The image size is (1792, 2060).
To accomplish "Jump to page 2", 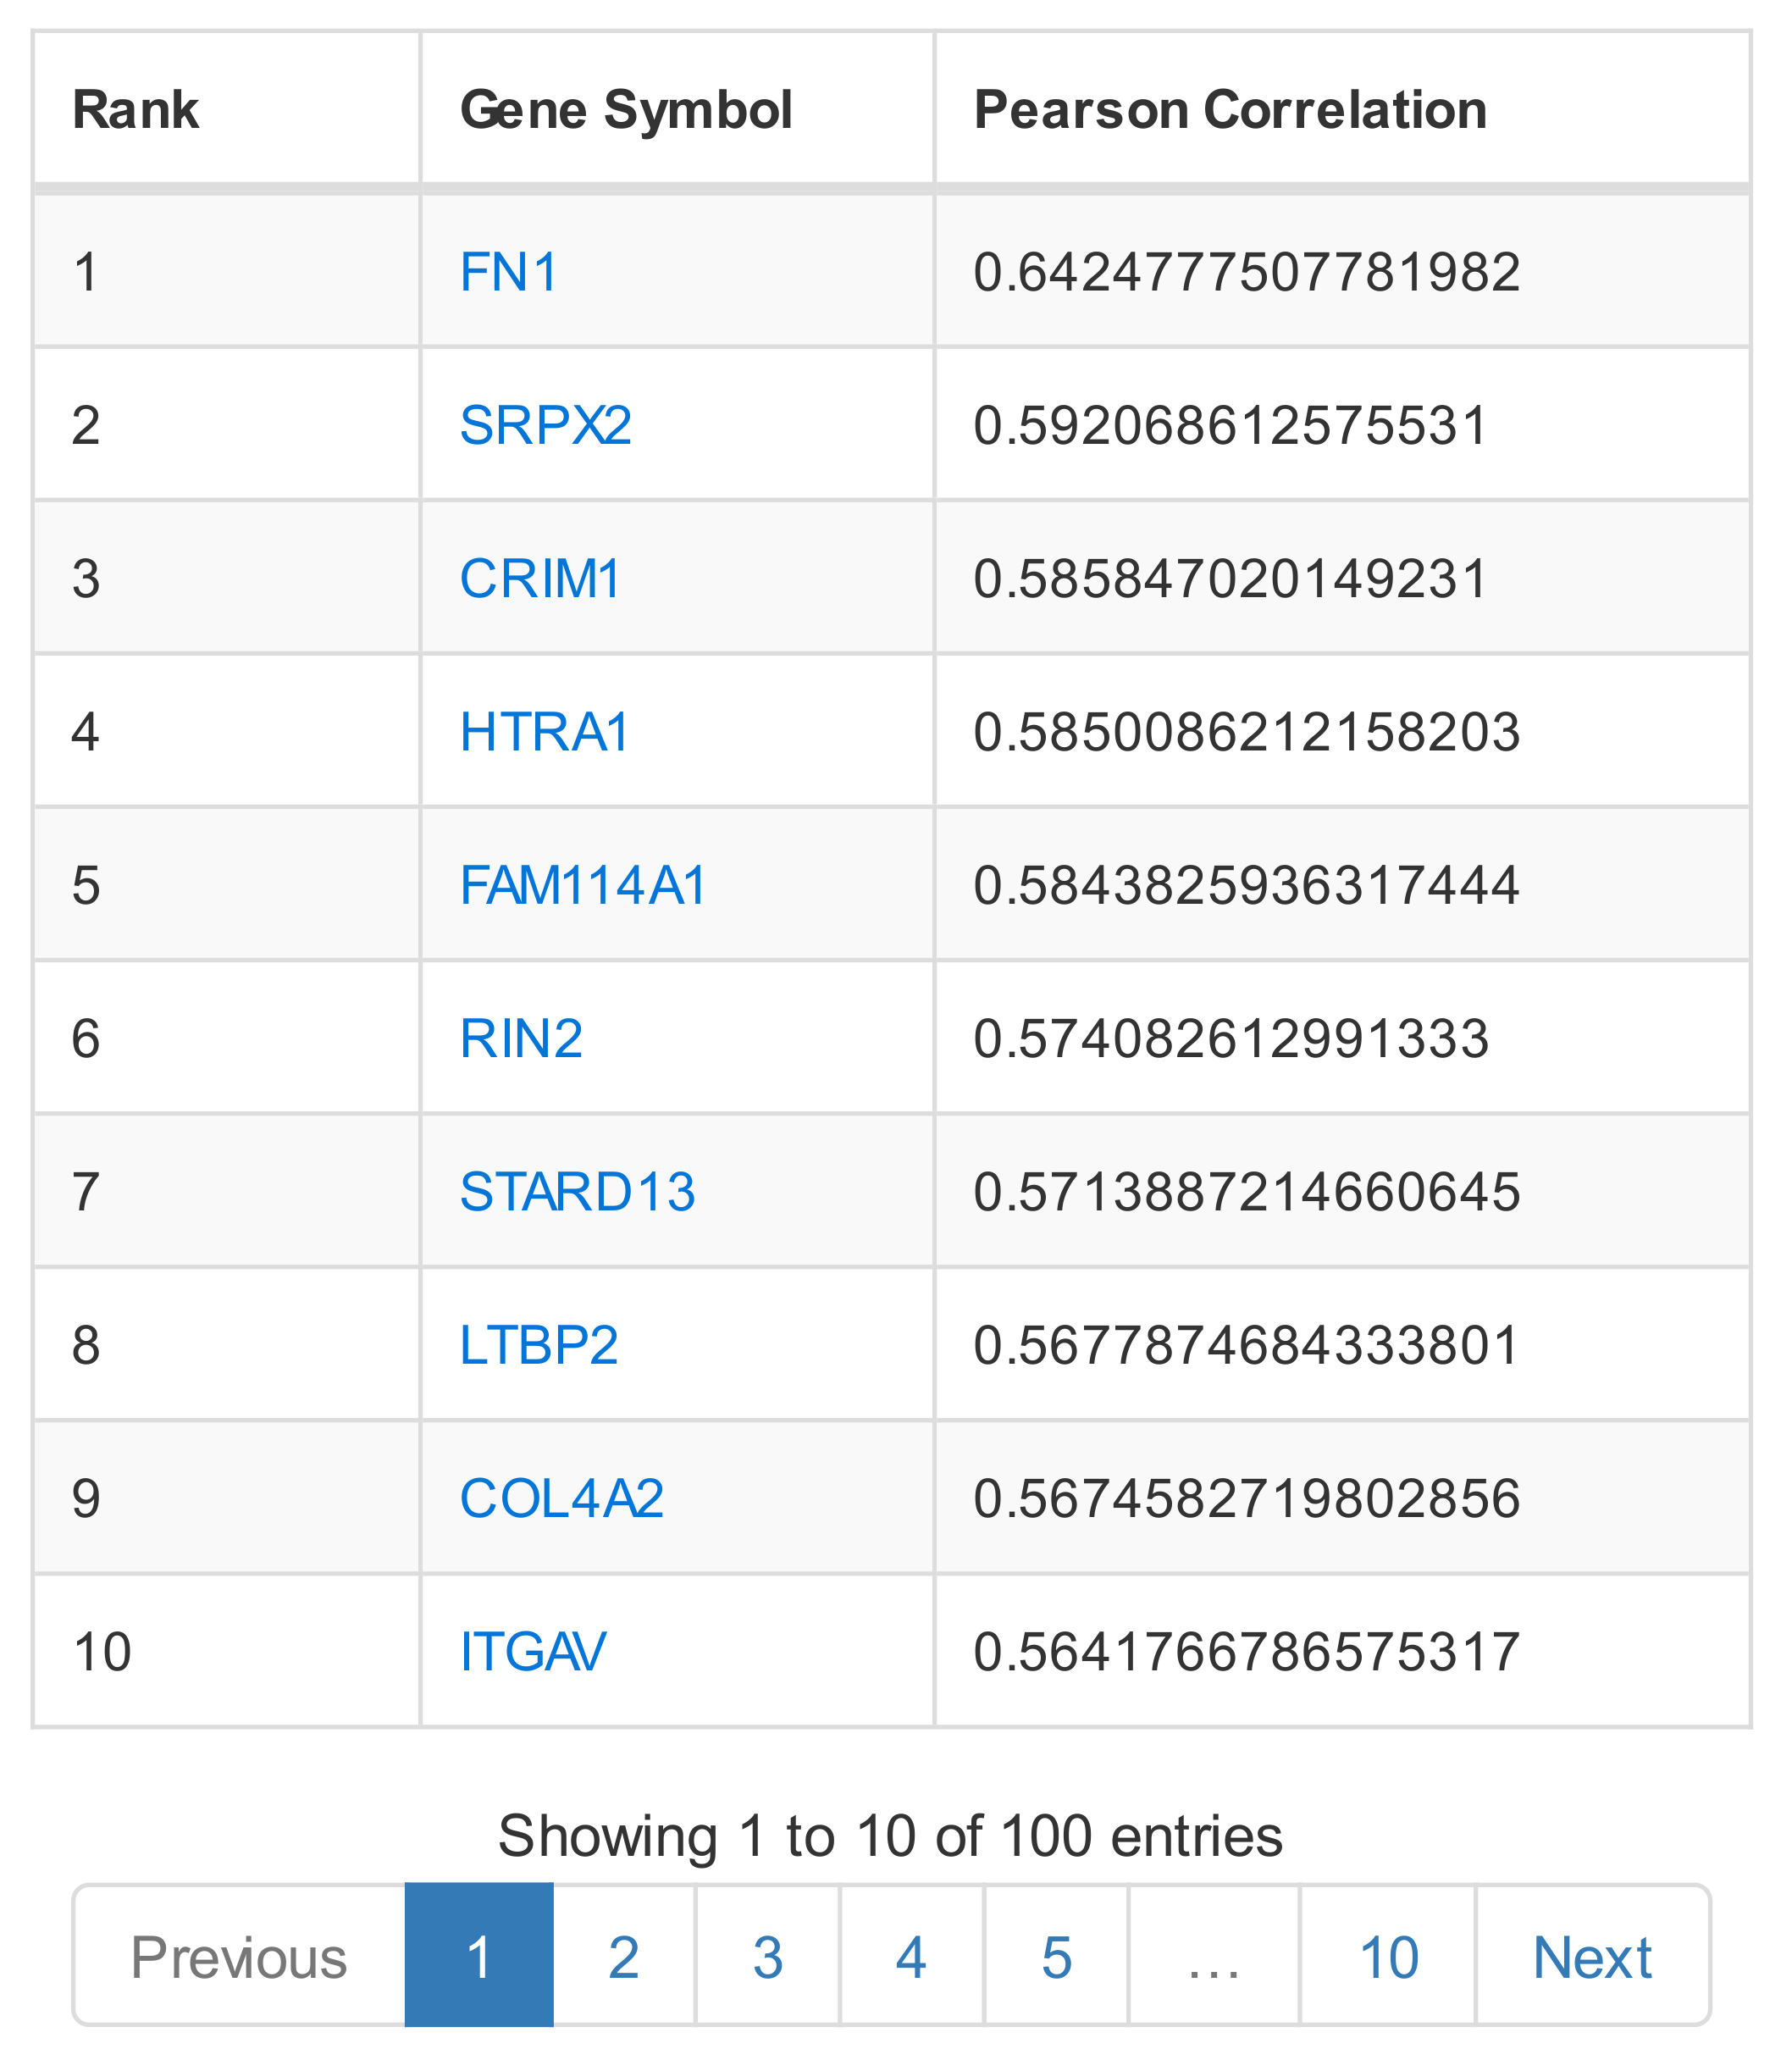I will [624, 1957].
